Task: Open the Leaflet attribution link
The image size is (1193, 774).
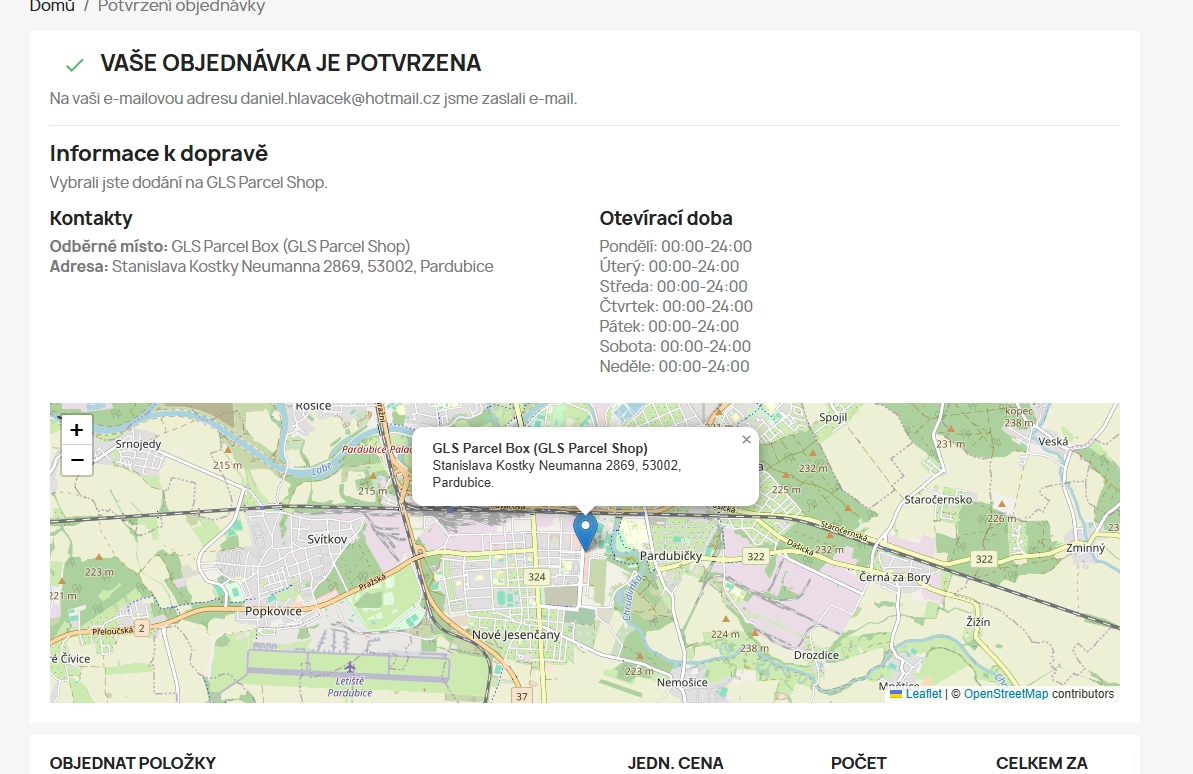Action: (x=923, y=694)
